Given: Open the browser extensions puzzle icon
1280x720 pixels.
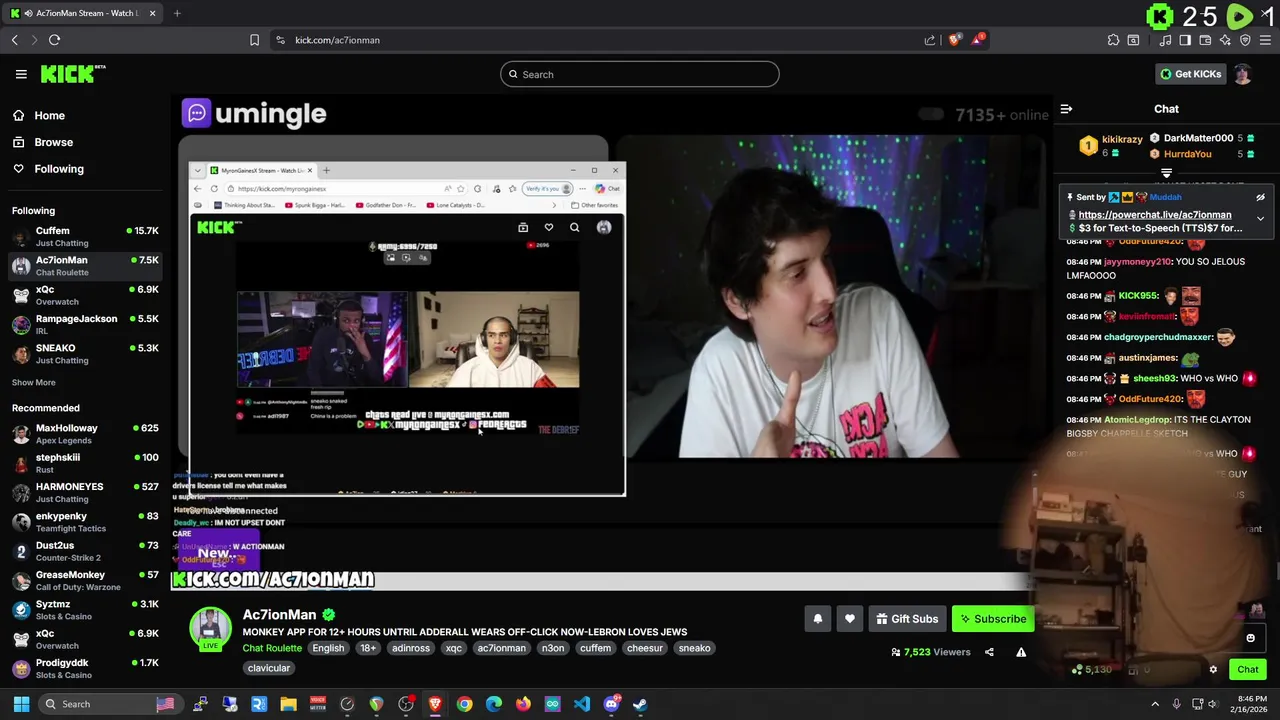Looking at the screenshot, I should (1113, 40).
